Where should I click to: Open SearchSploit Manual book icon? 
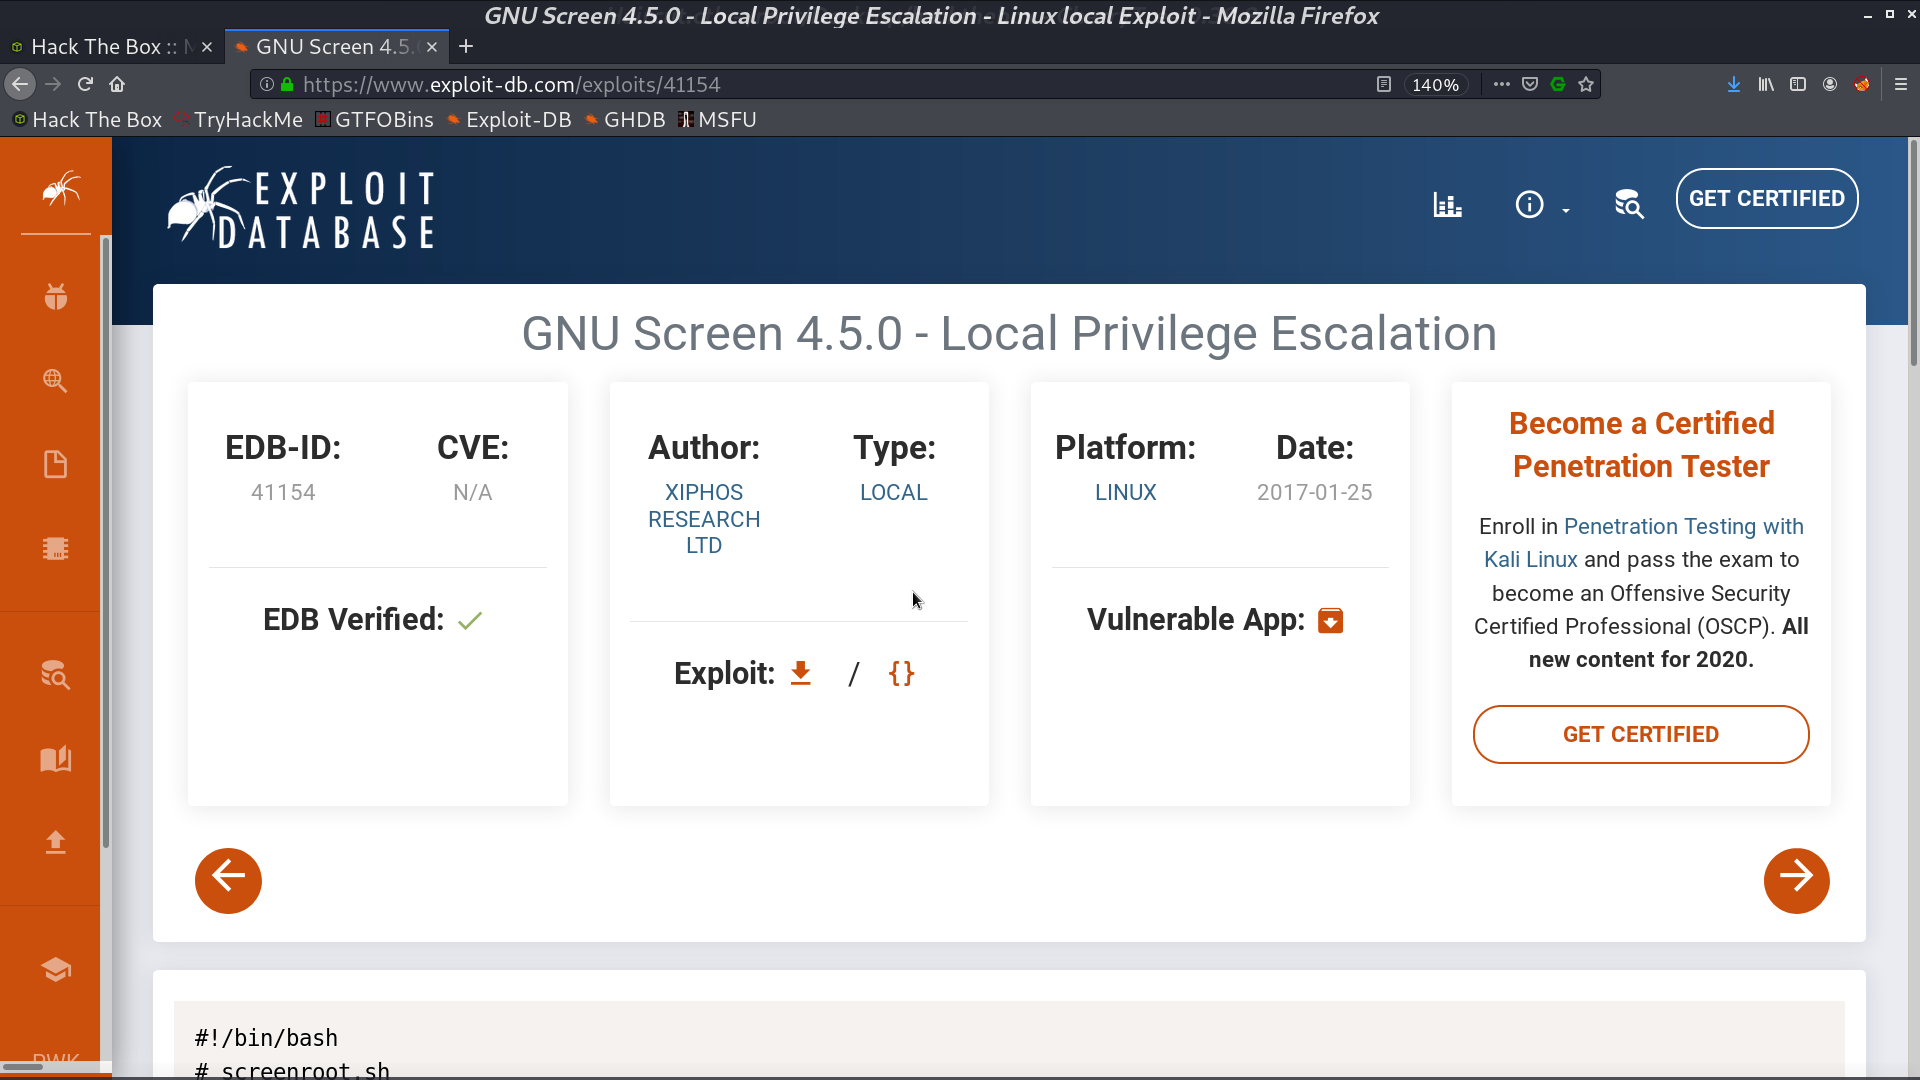[56, 759]
